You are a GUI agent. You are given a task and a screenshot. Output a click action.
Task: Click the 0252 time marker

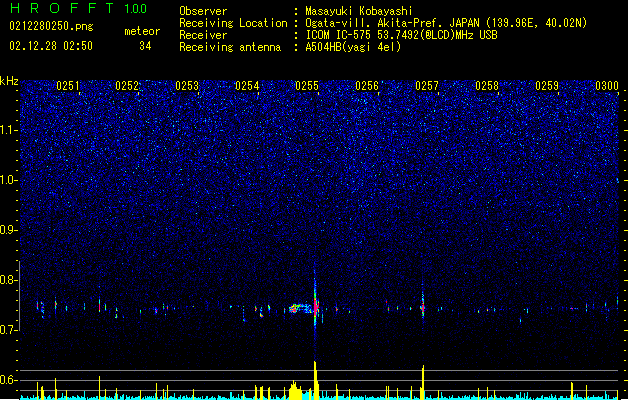click(127, 86)
